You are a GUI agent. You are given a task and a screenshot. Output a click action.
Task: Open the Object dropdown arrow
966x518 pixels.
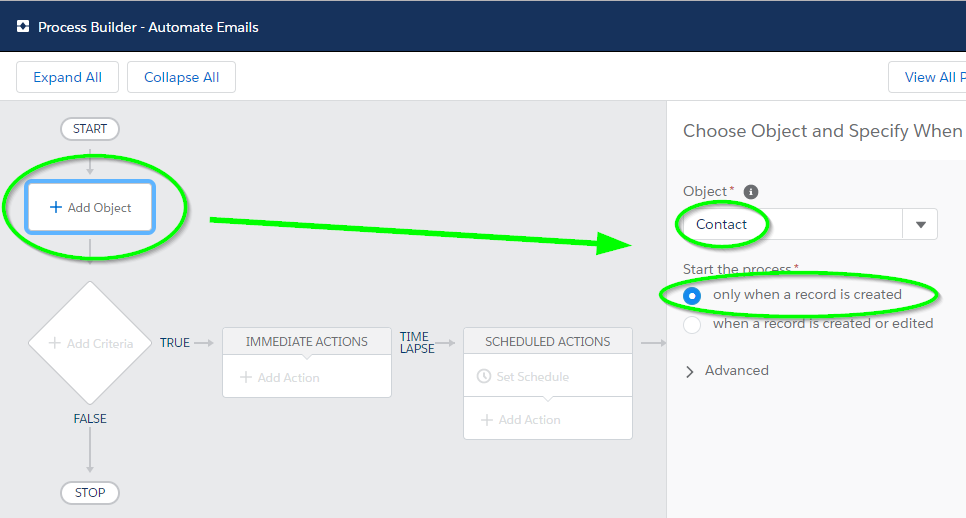pos(920,224)
